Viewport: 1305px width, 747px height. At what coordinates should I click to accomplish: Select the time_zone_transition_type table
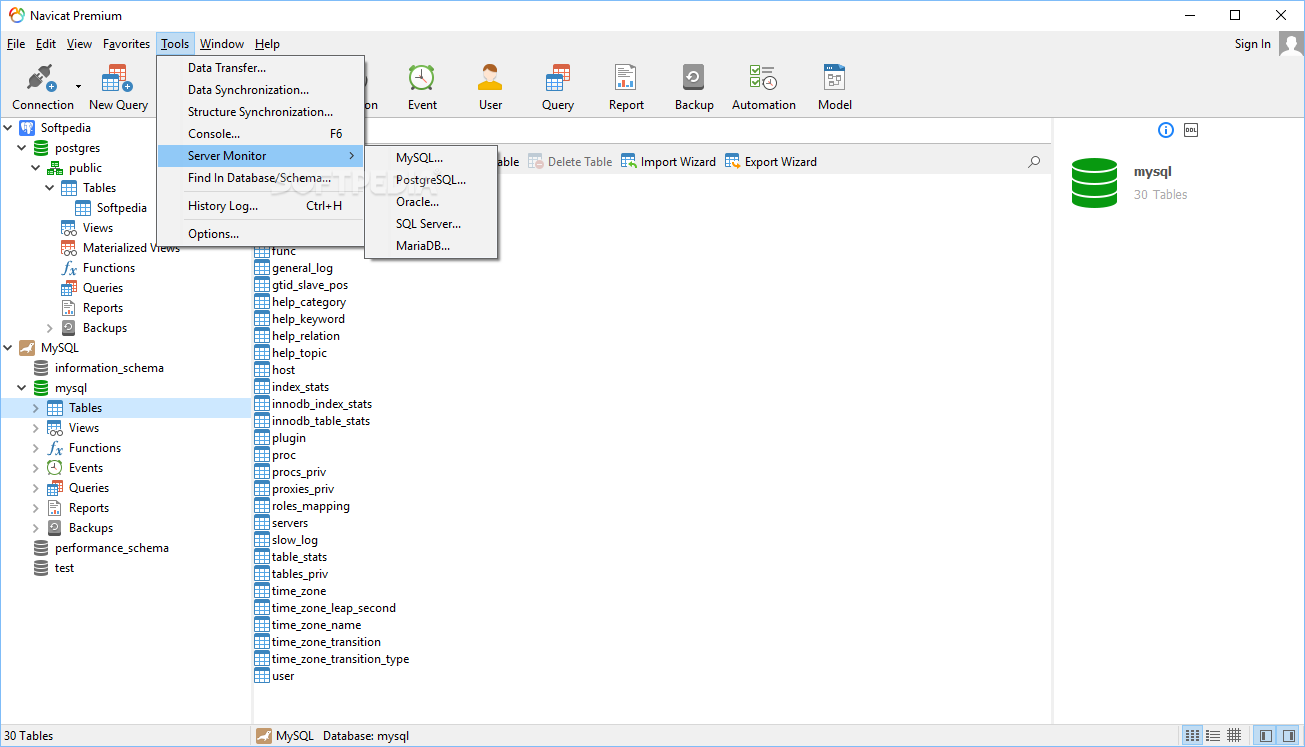332,659
